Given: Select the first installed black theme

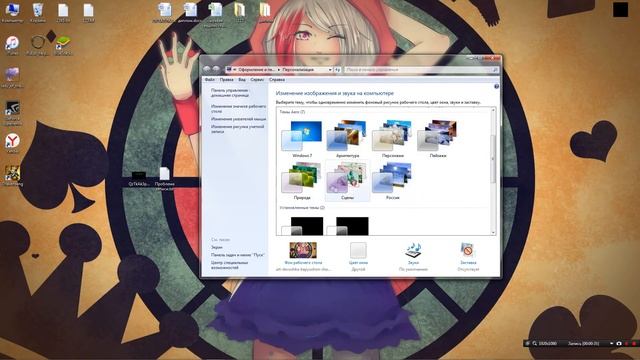Looking at the screenshot, I should 303,226.
